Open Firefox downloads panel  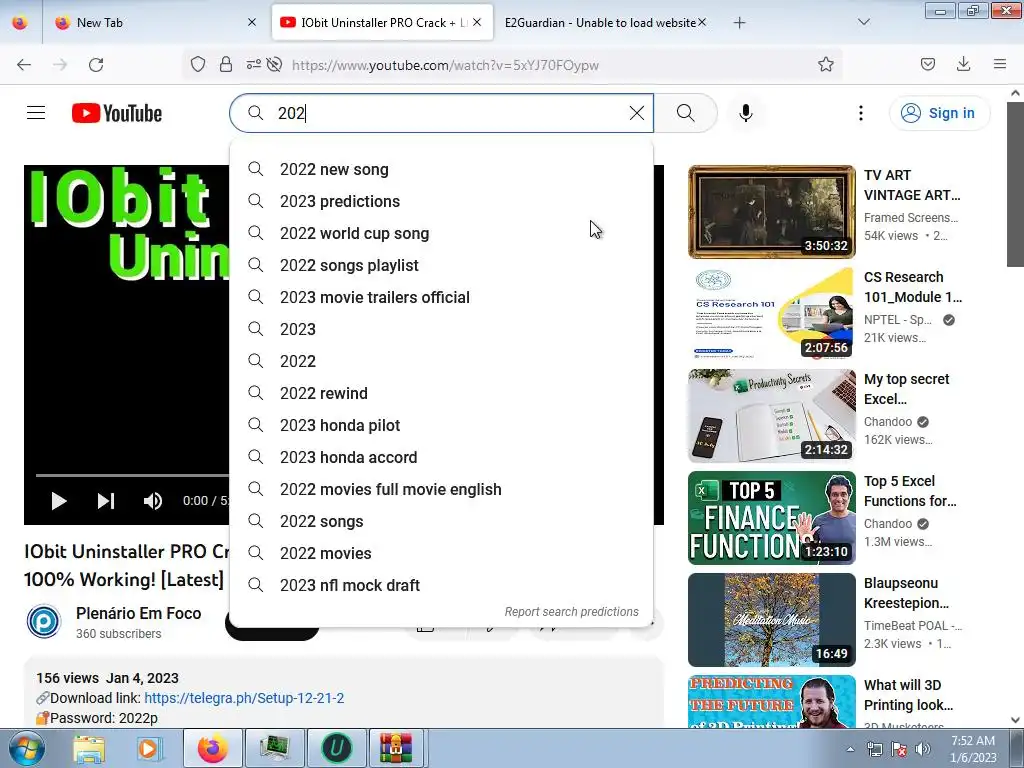click(x=963, y=64)
